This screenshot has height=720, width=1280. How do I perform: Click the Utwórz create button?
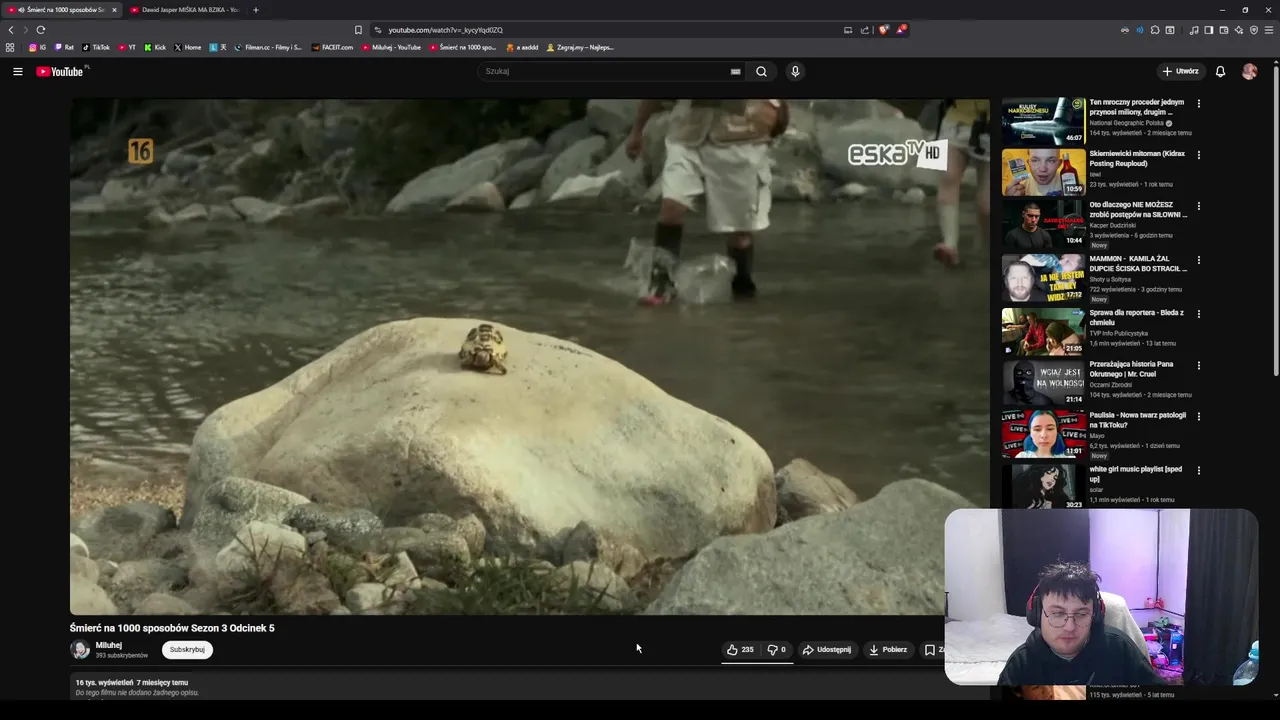click(x=1180, y=71)
